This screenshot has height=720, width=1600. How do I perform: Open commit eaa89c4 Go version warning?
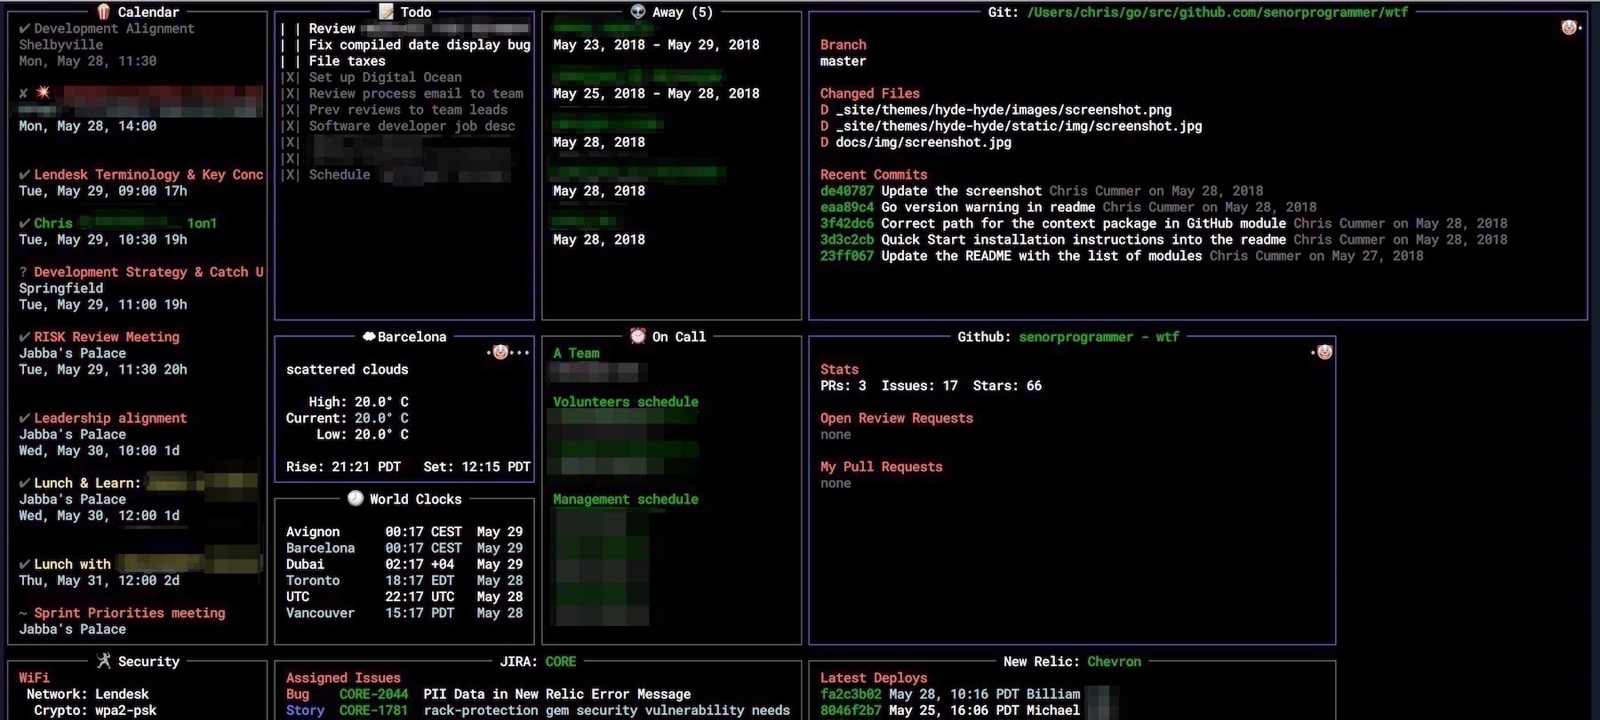[x=1068, y=207]
